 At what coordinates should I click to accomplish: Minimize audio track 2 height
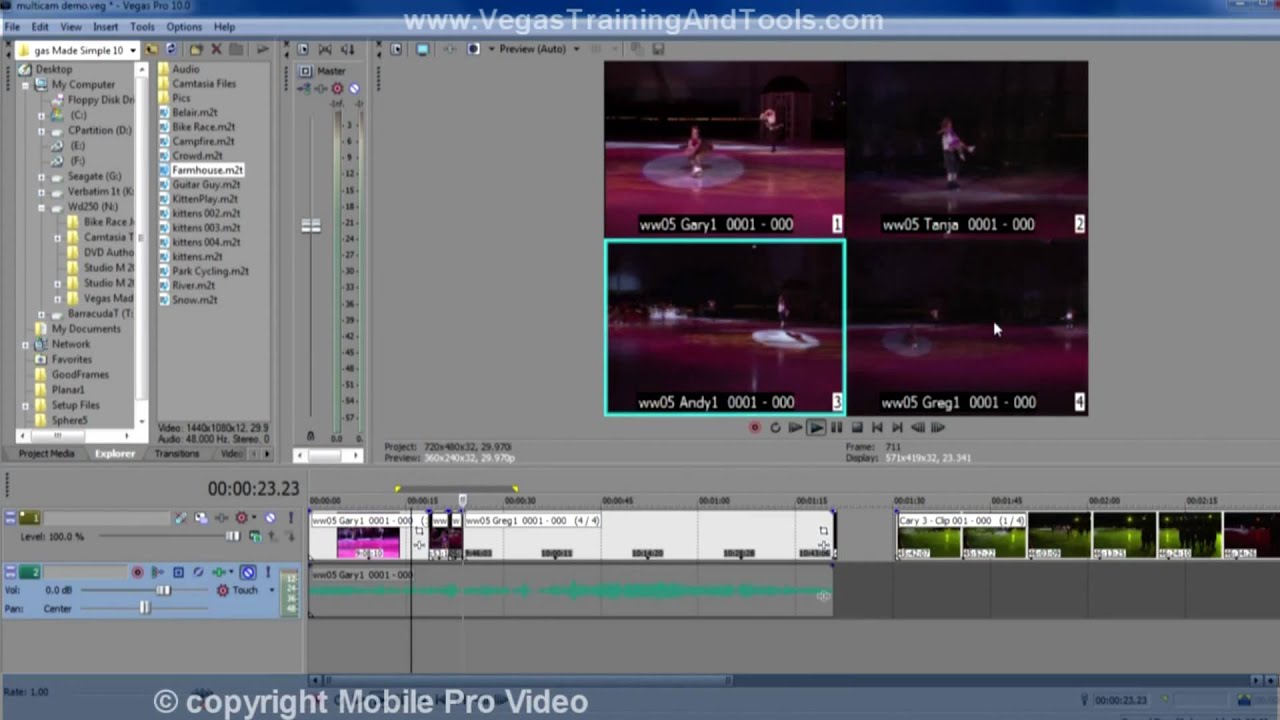pos(10,569)
